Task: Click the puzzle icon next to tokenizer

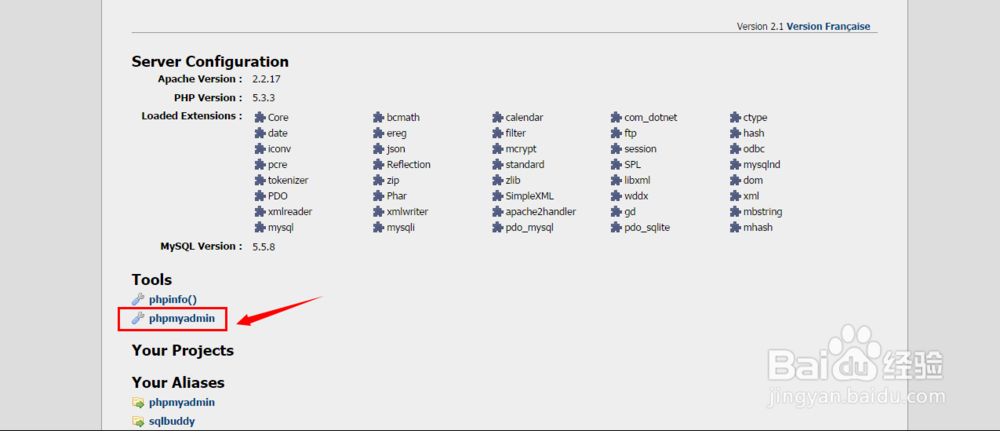Action: pos(260,180)
